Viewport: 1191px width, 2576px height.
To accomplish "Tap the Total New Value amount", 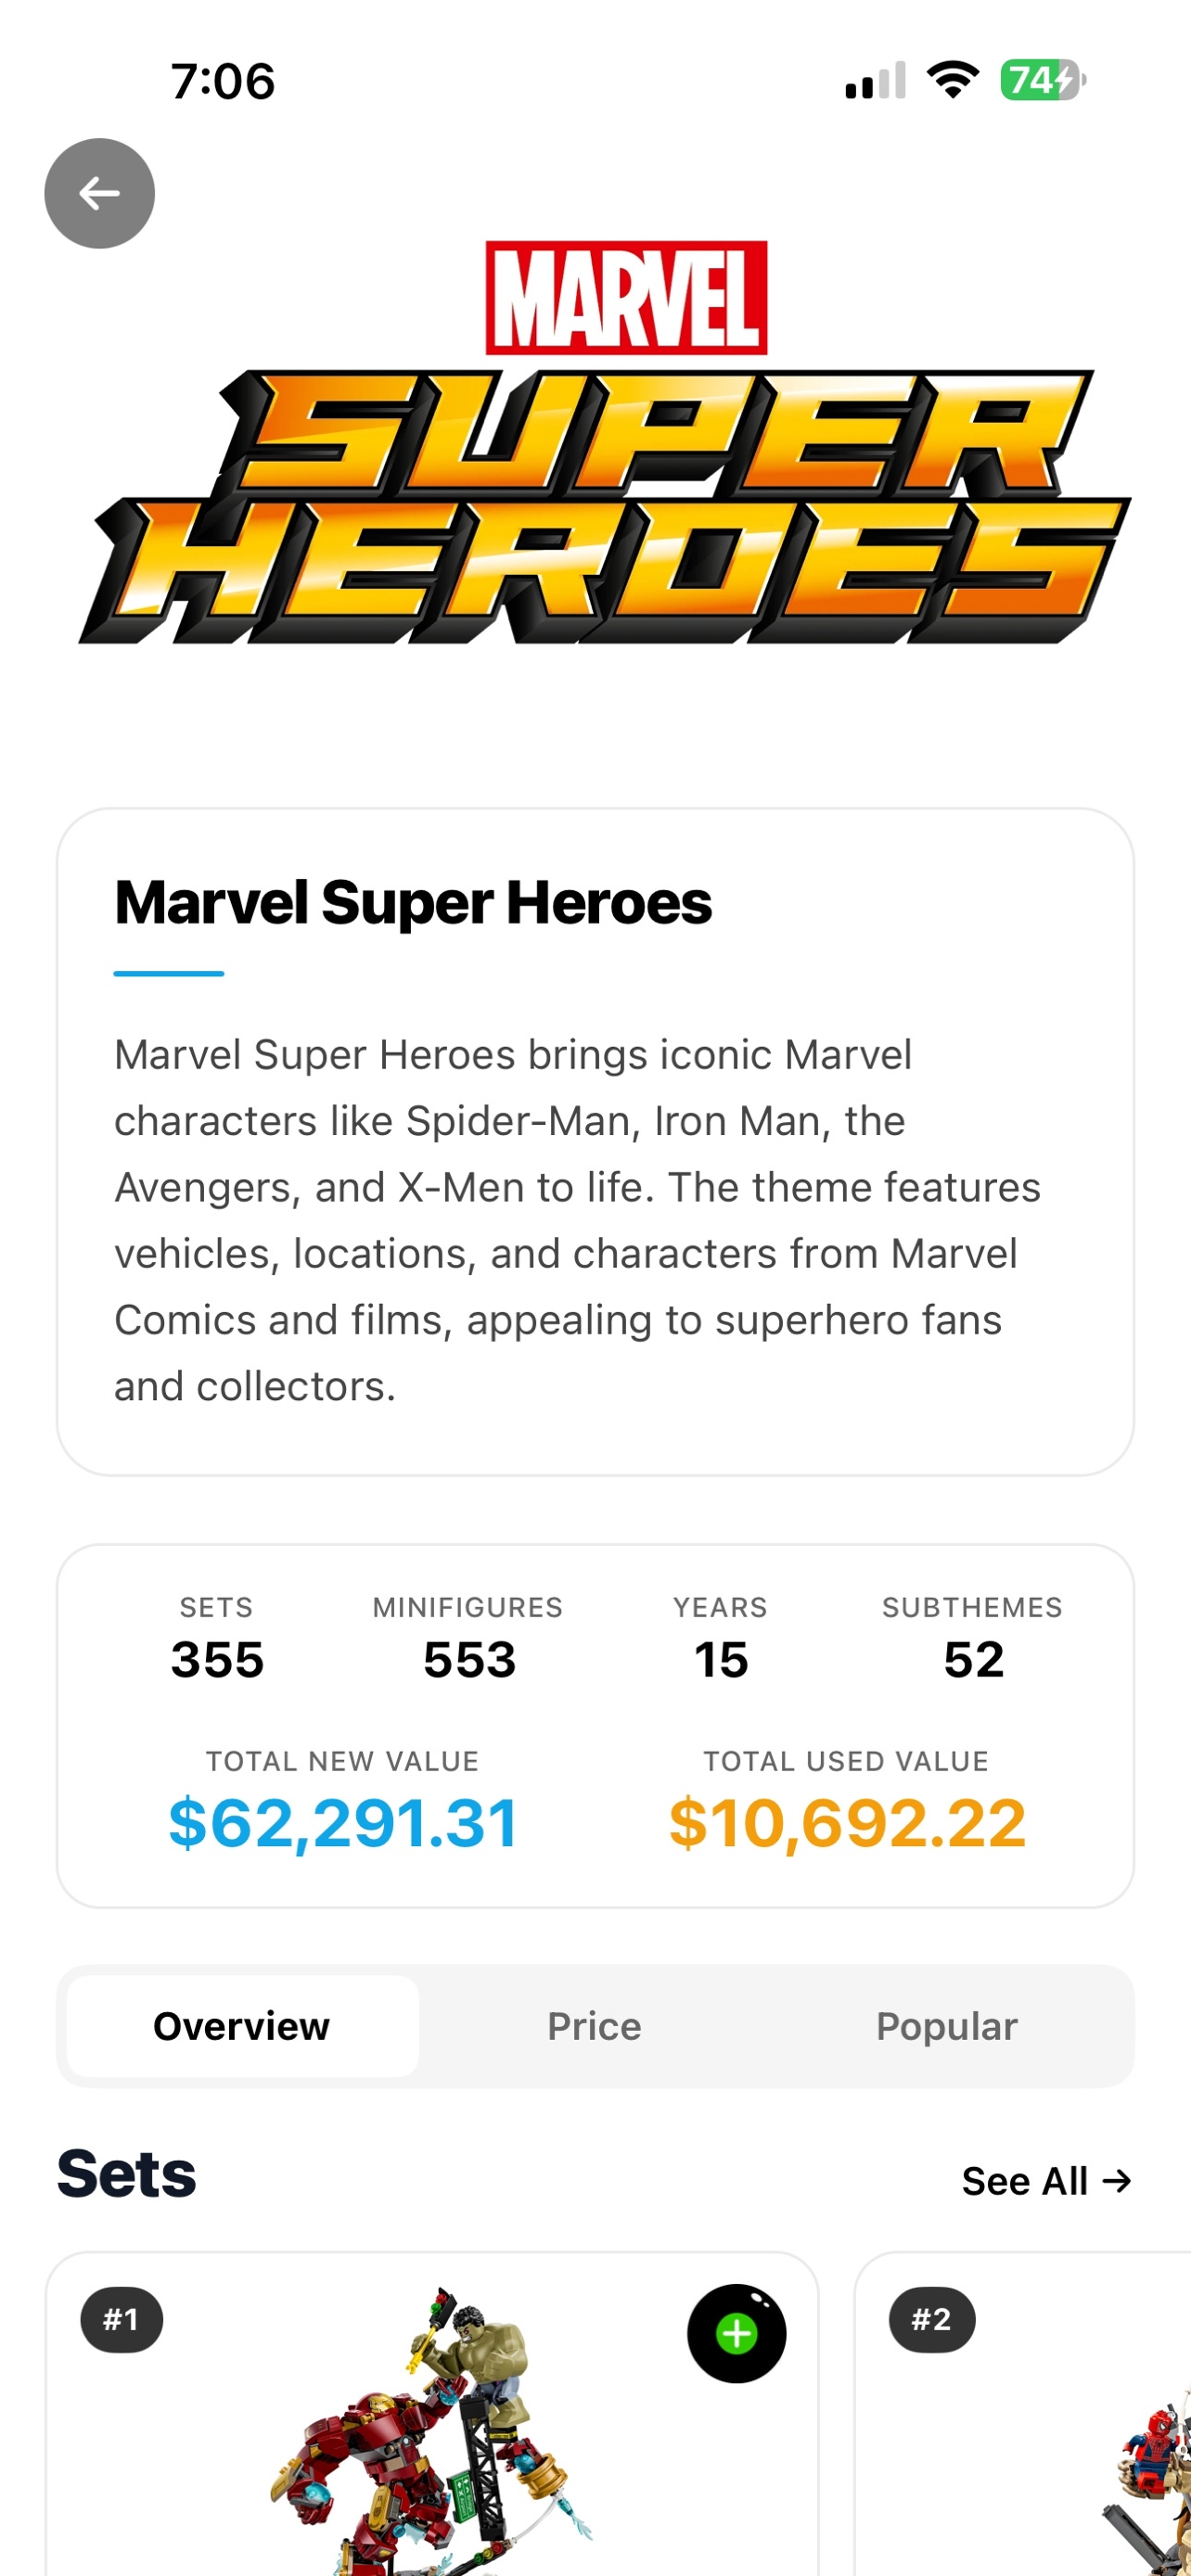I will point(343,1822).
